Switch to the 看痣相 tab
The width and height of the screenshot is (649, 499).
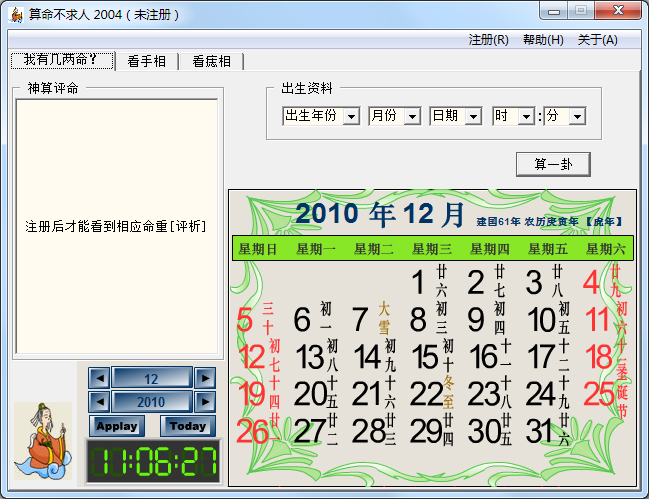[x=211, y=61]
